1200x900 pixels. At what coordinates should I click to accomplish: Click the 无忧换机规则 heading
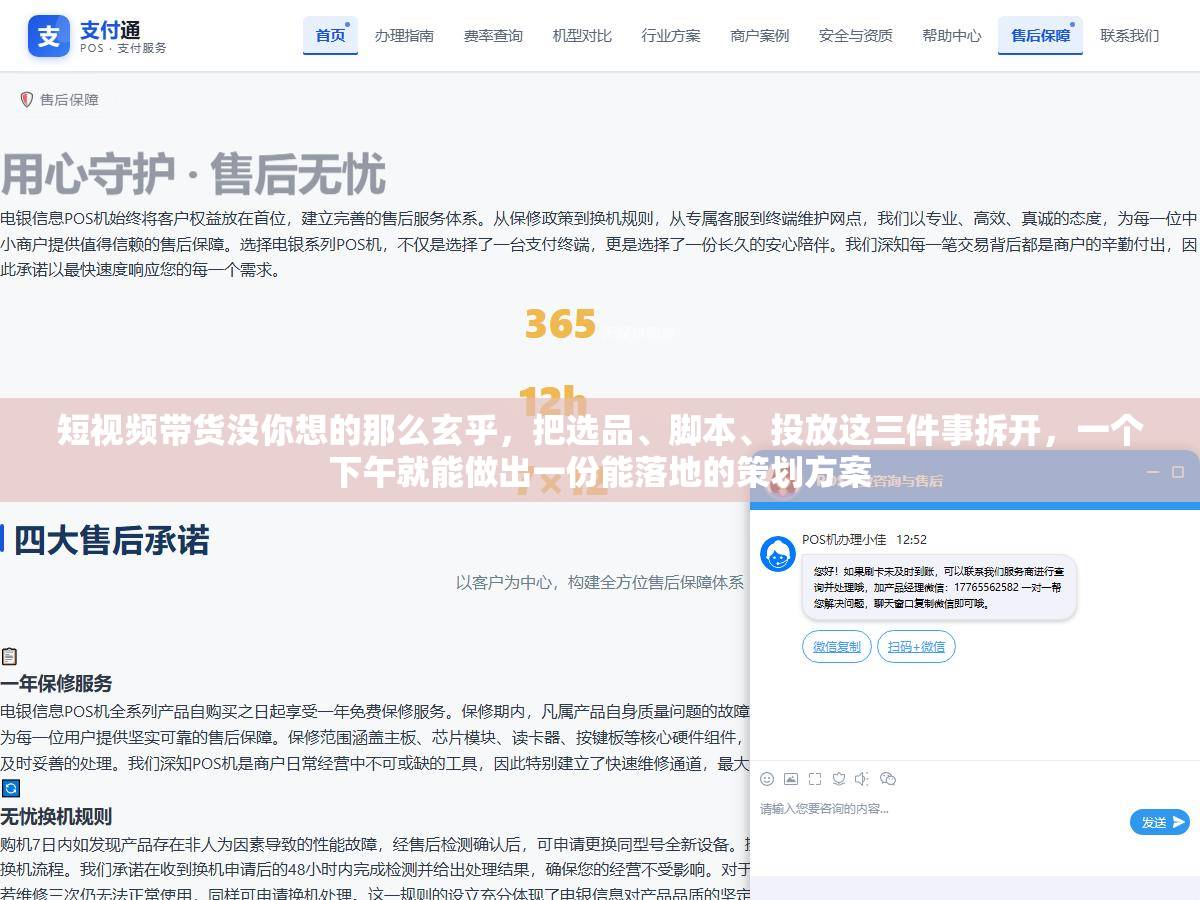click(56, 816)
